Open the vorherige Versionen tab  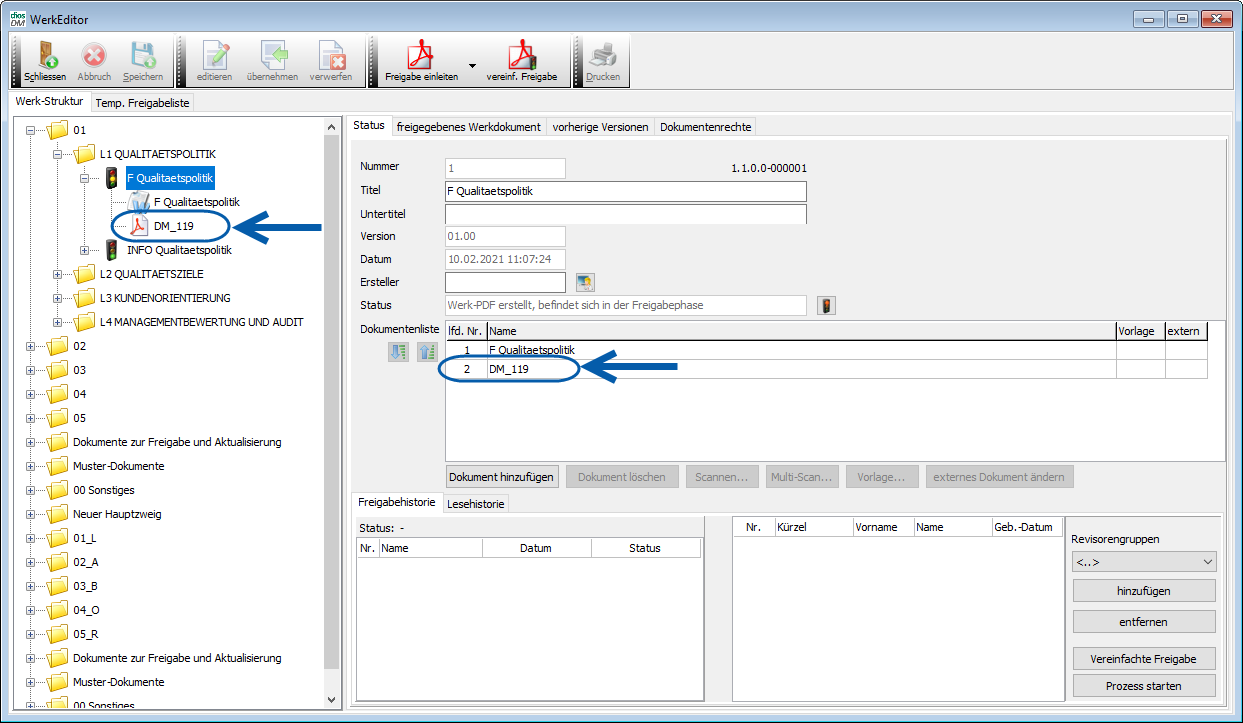coord(600,127)
